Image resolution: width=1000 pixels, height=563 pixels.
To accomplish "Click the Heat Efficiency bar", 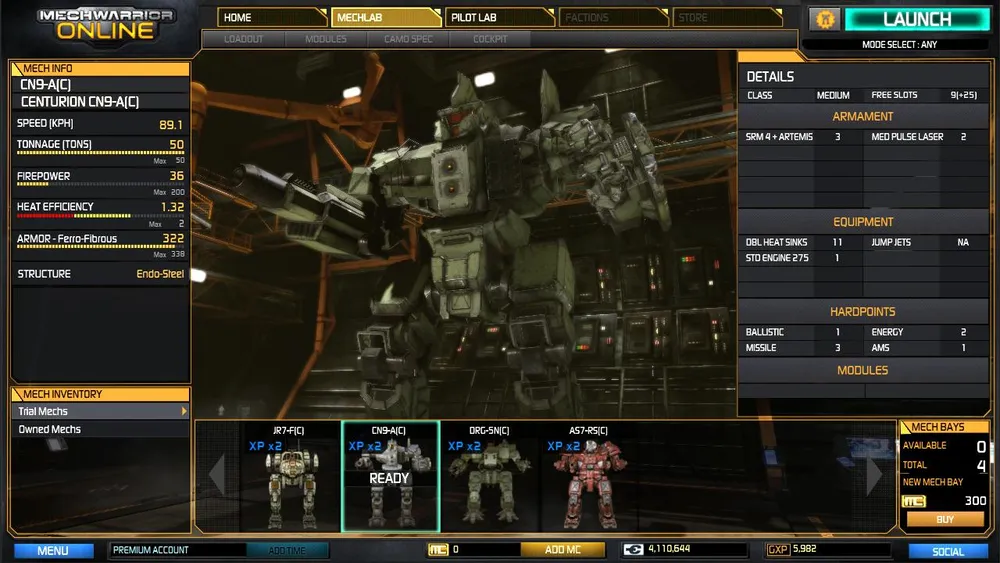I will pyautogui.click(x=101, y=216).
